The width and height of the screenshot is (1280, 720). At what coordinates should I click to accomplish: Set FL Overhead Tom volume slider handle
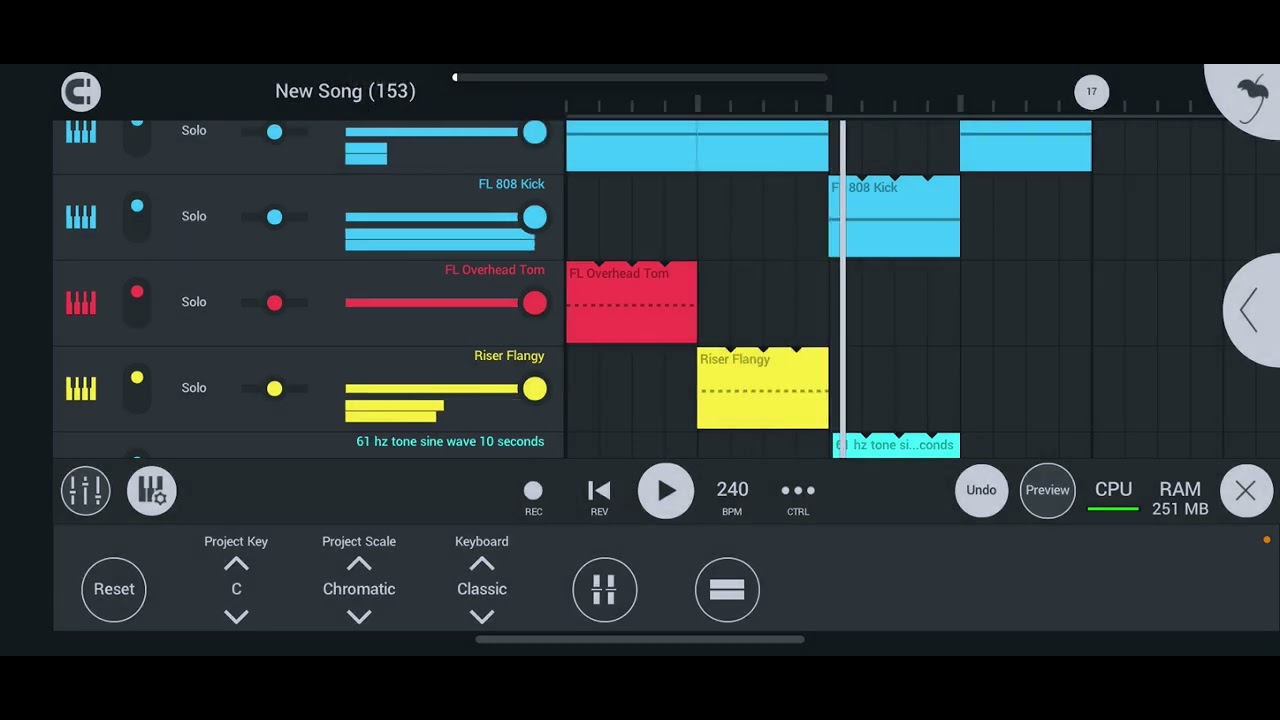(535, 303)
